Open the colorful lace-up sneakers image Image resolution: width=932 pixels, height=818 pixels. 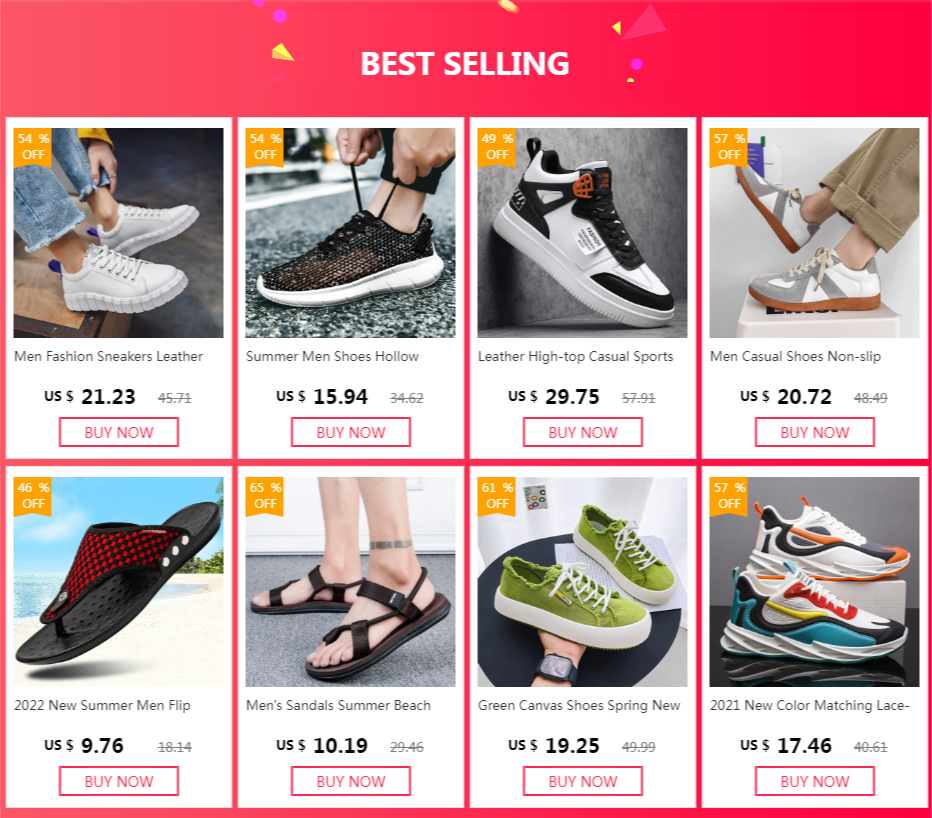(x=814, y=582)
